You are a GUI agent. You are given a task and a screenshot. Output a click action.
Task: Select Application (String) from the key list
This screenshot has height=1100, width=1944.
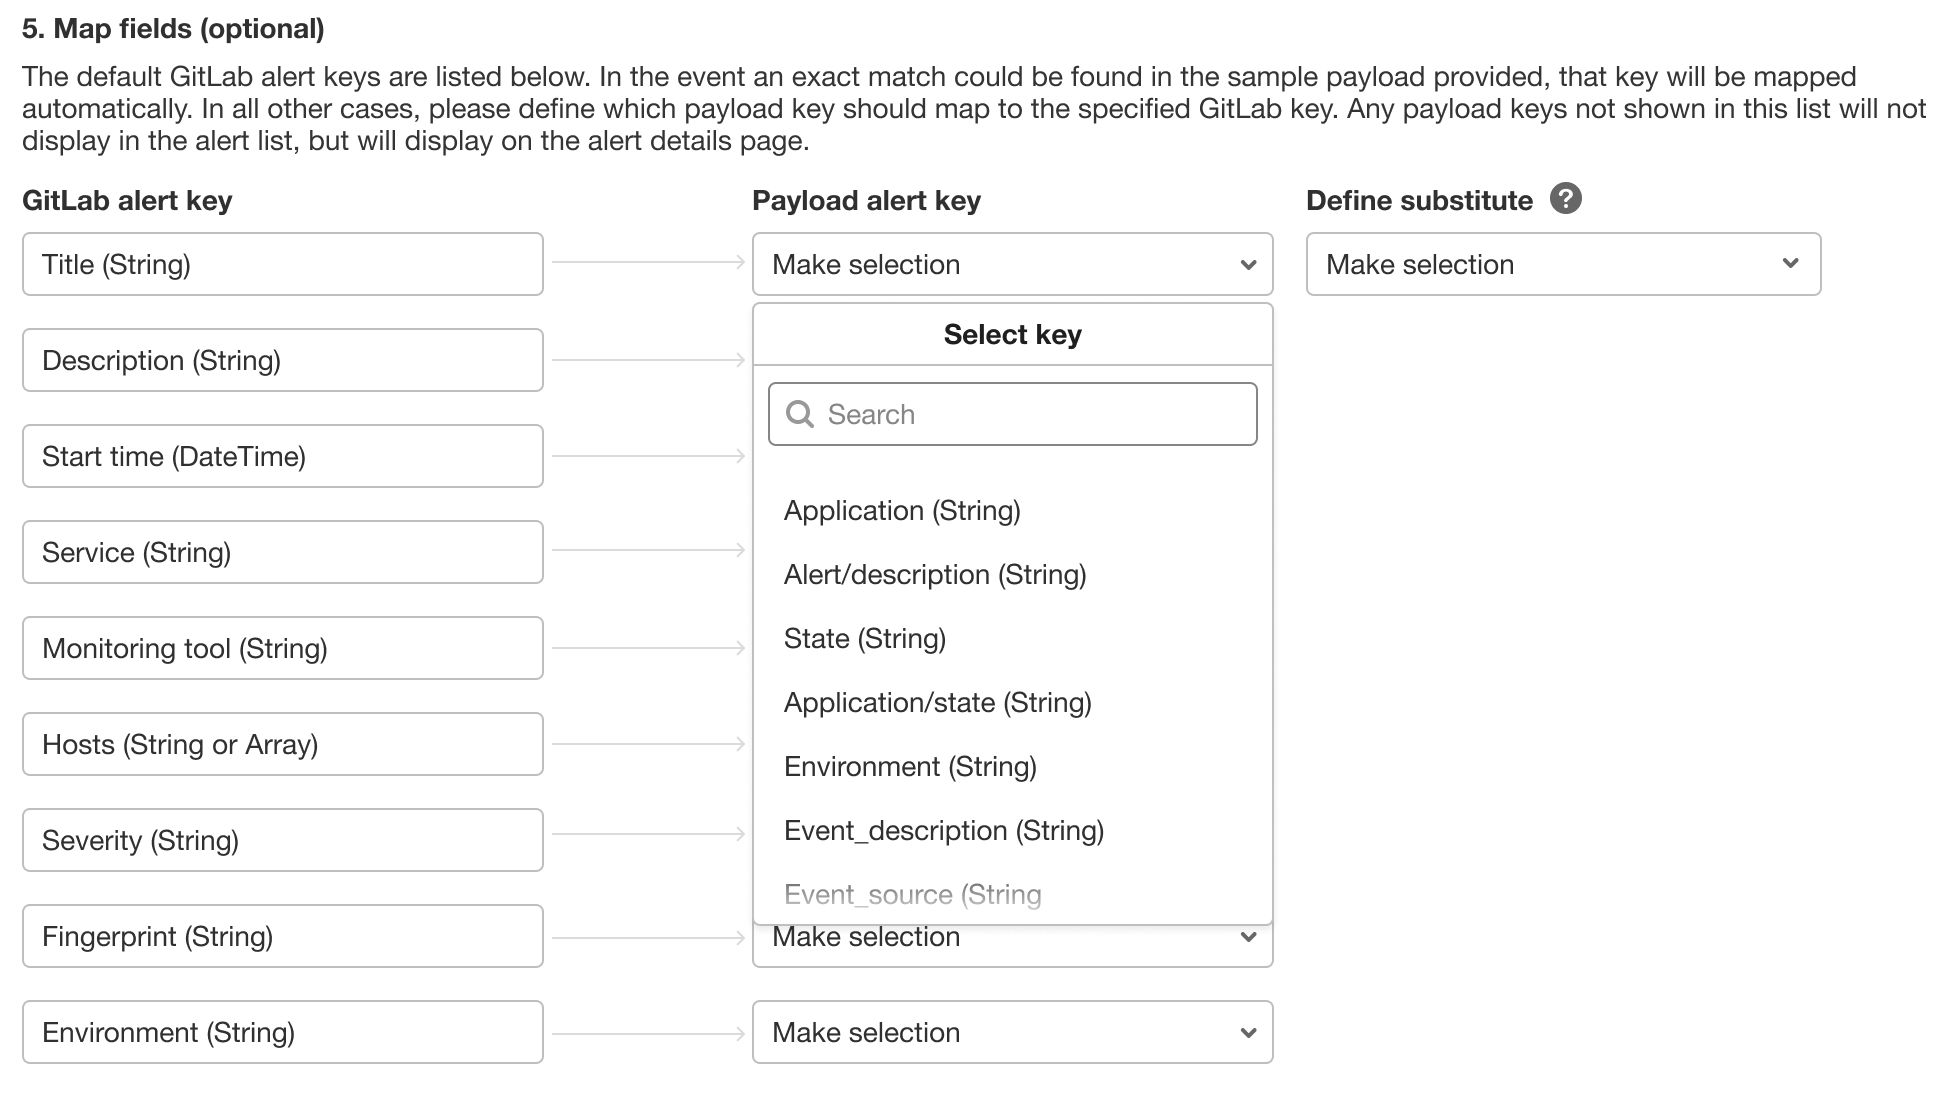click(x=901, y=510)
